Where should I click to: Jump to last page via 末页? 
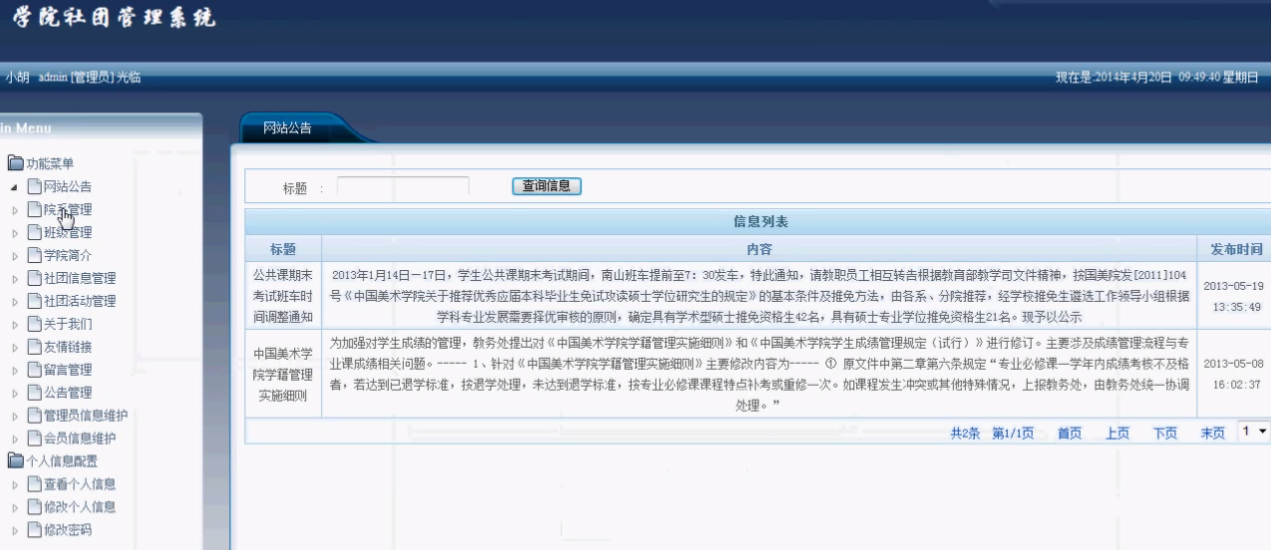click(1212, 433)
